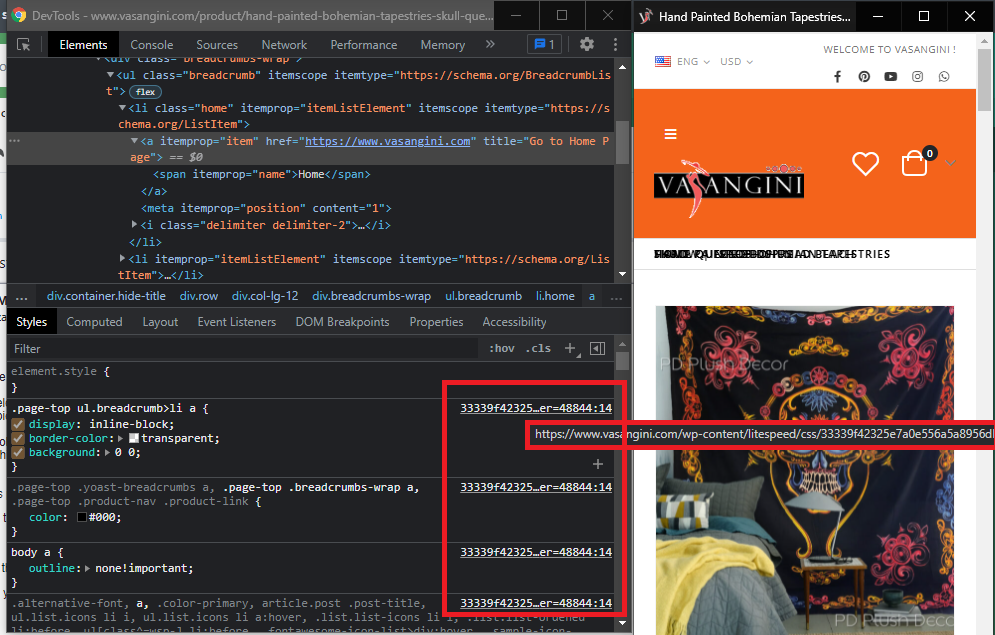This screenshot has height=635, width=995.
Task: Click the flex badge on ul element
Action: [x=145, y=91]
